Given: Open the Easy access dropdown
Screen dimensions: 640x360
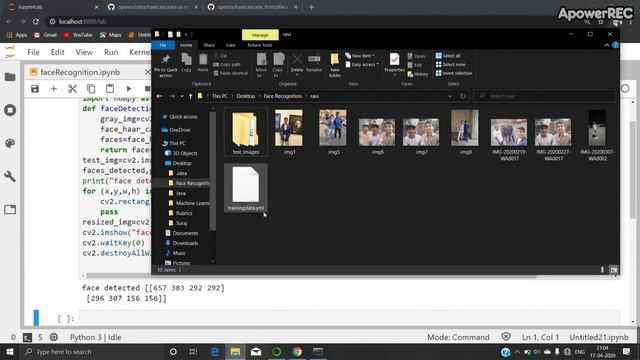Looking at the screenshot, I should (362, 64).
